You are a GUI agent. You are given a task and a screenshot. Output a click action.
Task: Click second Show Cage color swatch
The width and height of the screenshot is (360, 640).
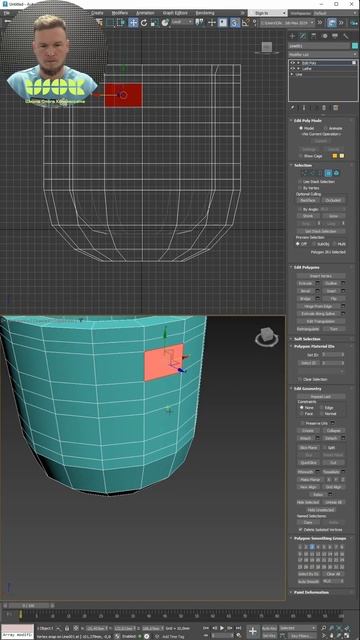342,156
